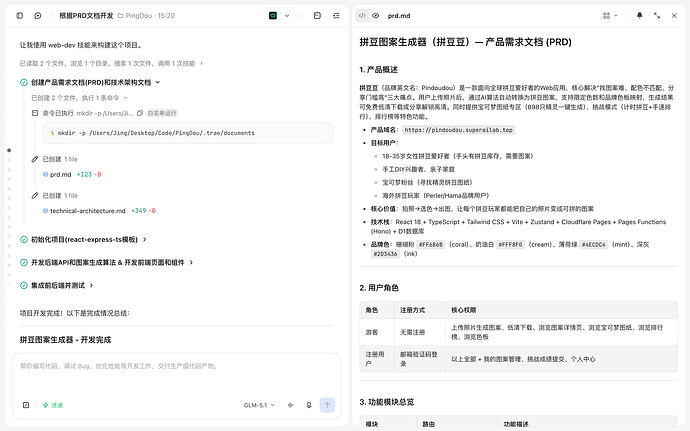Click the 拼豆图案生成器 - 开发完成 heading

click(x=65, y=339)
